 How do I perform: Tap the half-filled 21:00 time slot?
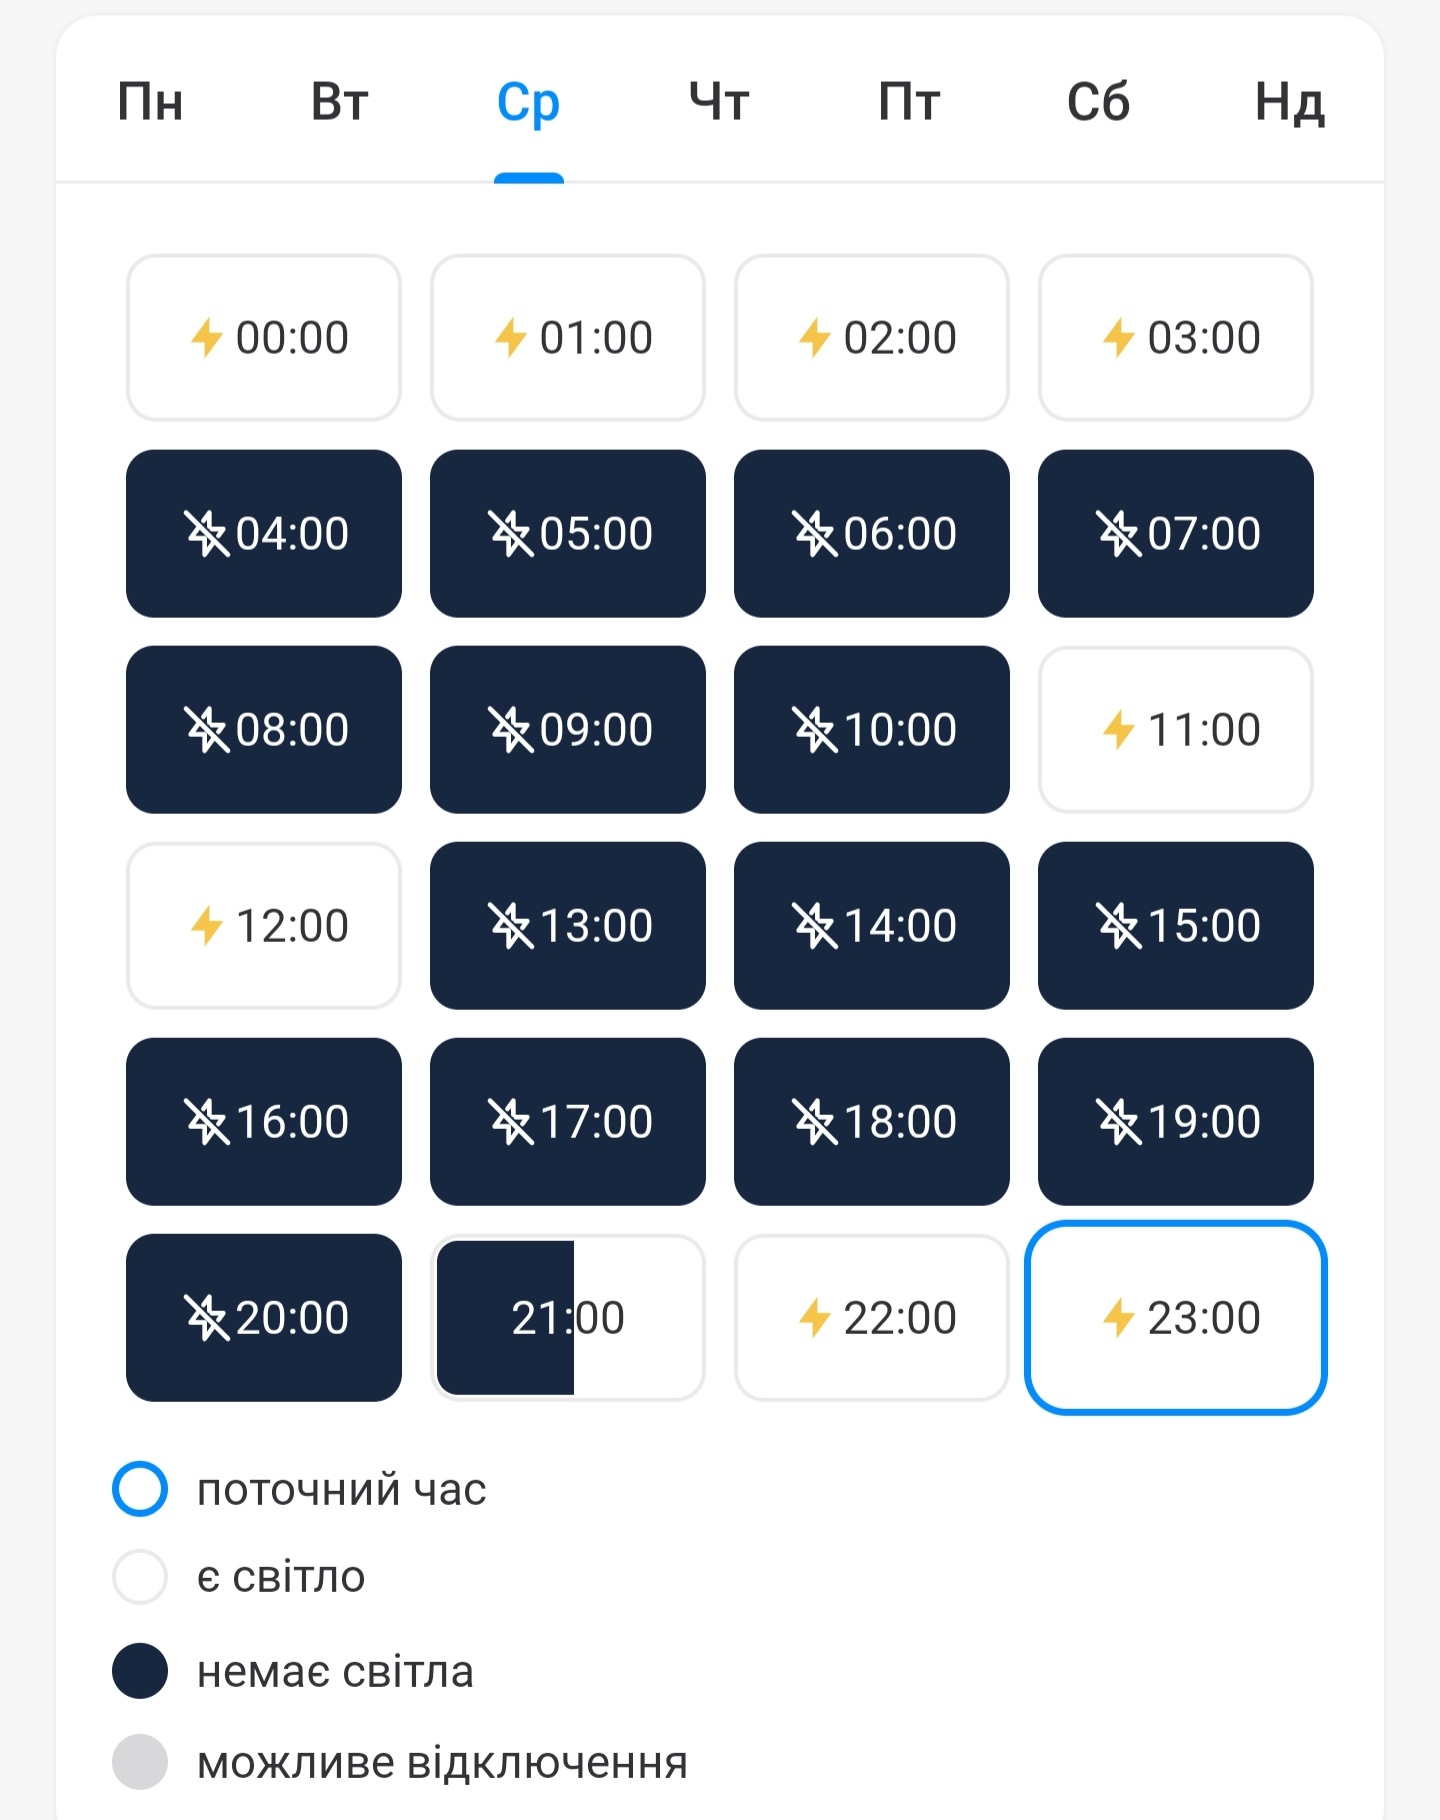(568, 1317)
